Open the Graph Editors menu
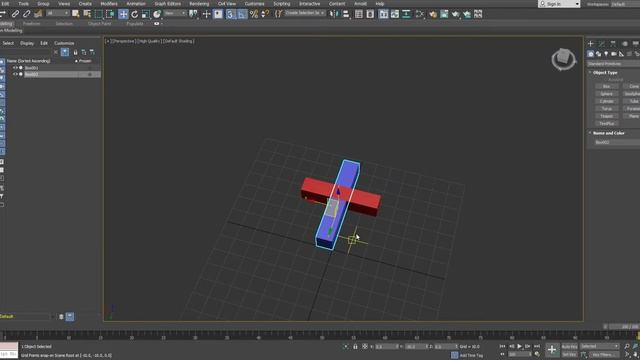 click(167, 4)
